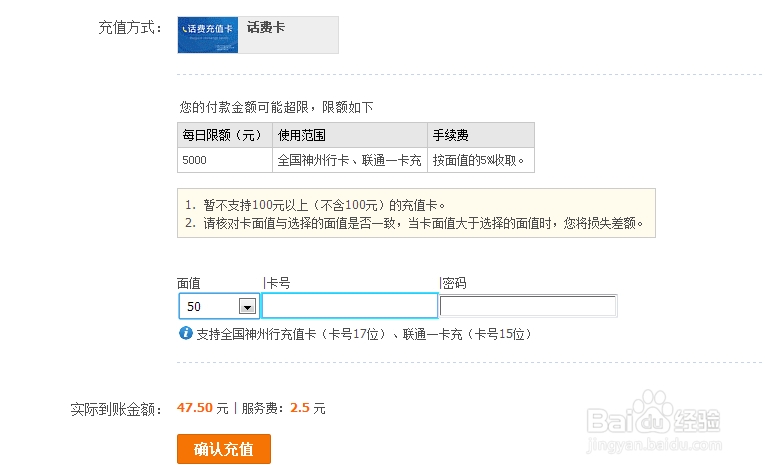Image resolution: width=765 pixels, height=472 pixels.
Task: Click the 2.5 服务费 value
Action: pos(300,408)
